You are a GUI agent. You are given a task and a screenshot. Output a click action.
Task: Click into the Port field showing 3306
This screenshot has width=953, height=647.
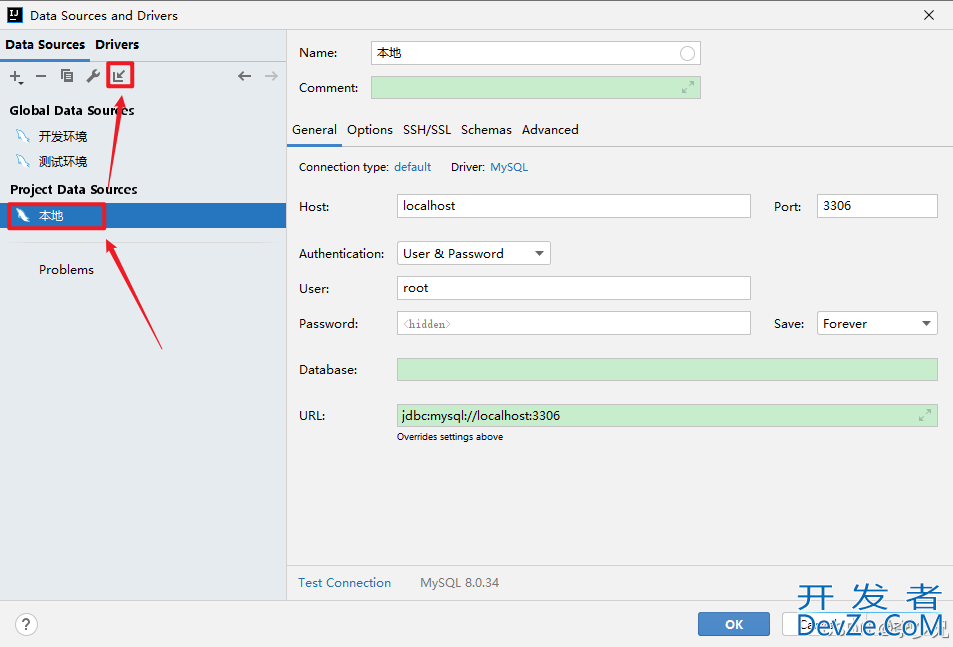(x=877, y=206)
